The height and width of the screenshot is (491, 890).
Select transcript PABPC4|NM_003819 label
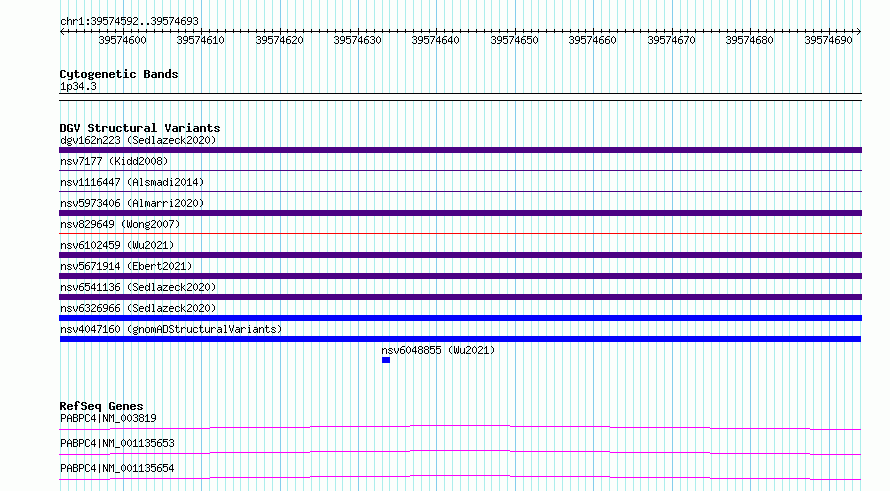(108, 418)
